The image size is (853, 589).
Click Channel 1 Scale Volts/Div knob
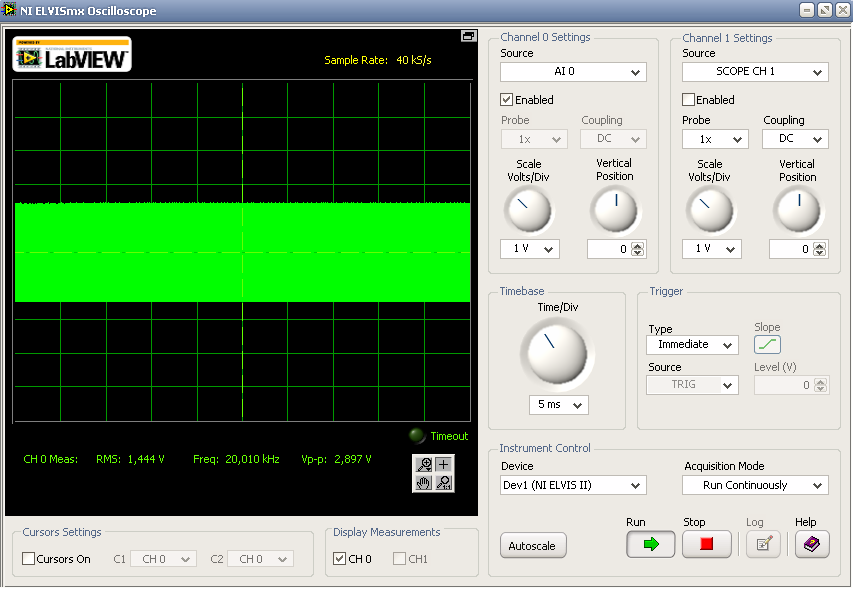[x=710, y=209]
